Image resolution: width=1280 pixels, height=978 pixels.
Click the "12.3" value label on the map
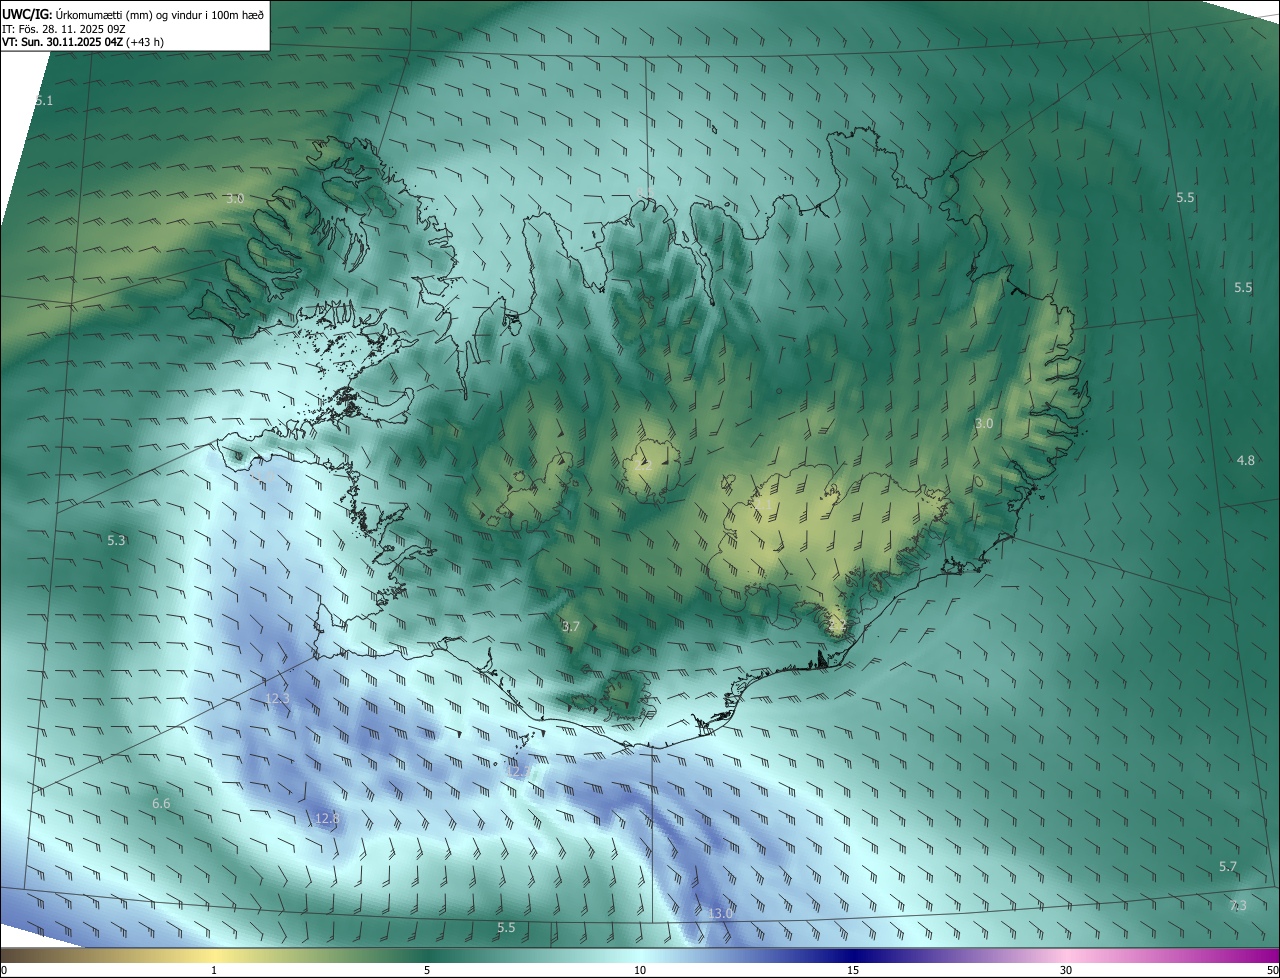pos(277,698)
